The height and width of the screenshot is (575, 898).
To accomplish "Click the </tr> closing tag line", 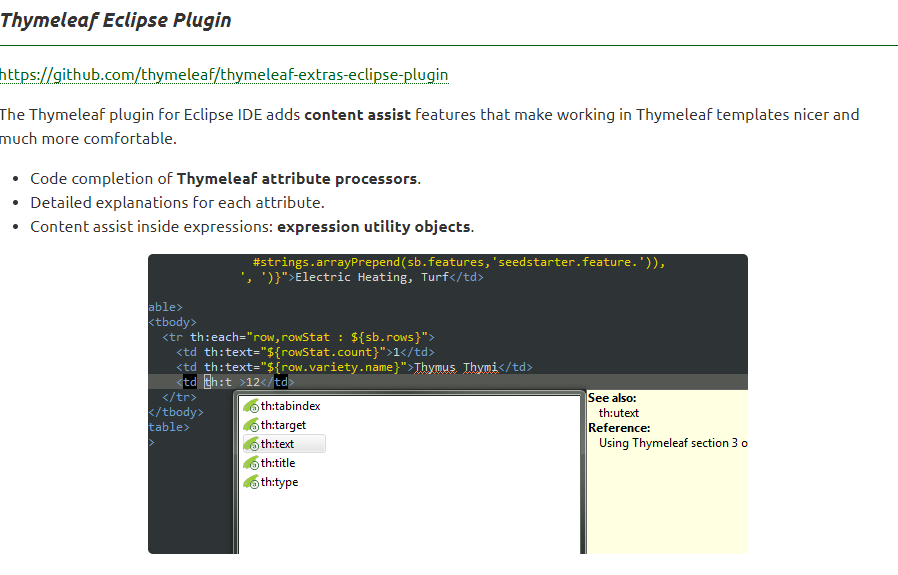I will (x=179, y=397).
